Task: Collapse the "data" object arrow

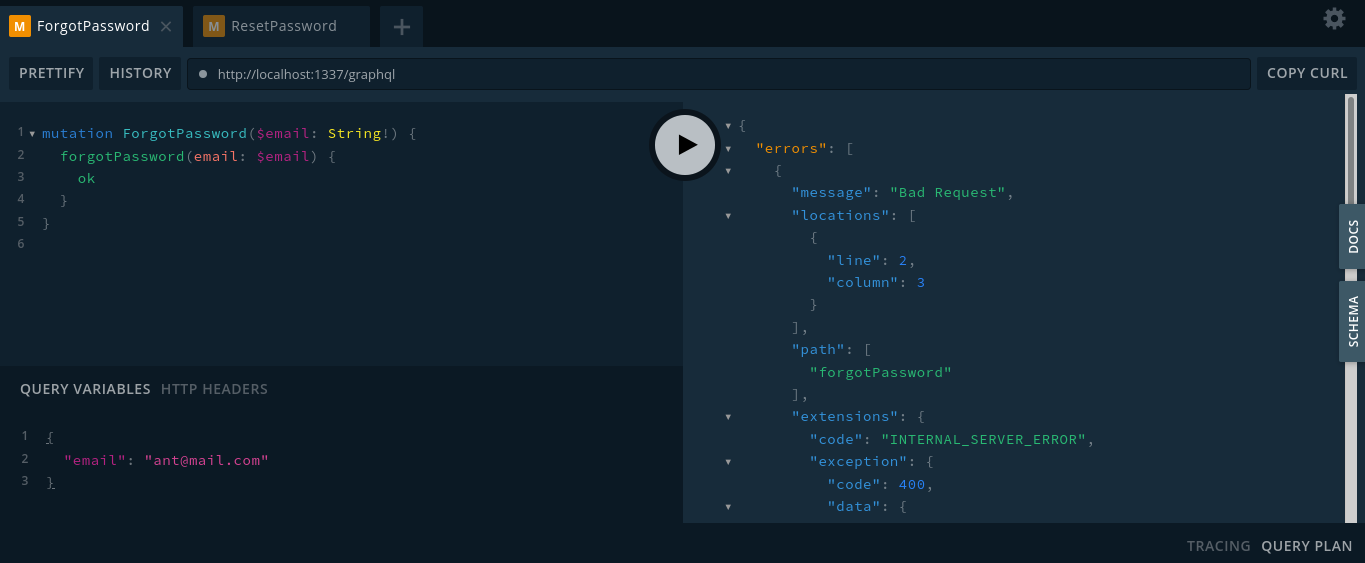Action: tap(728, 507)
